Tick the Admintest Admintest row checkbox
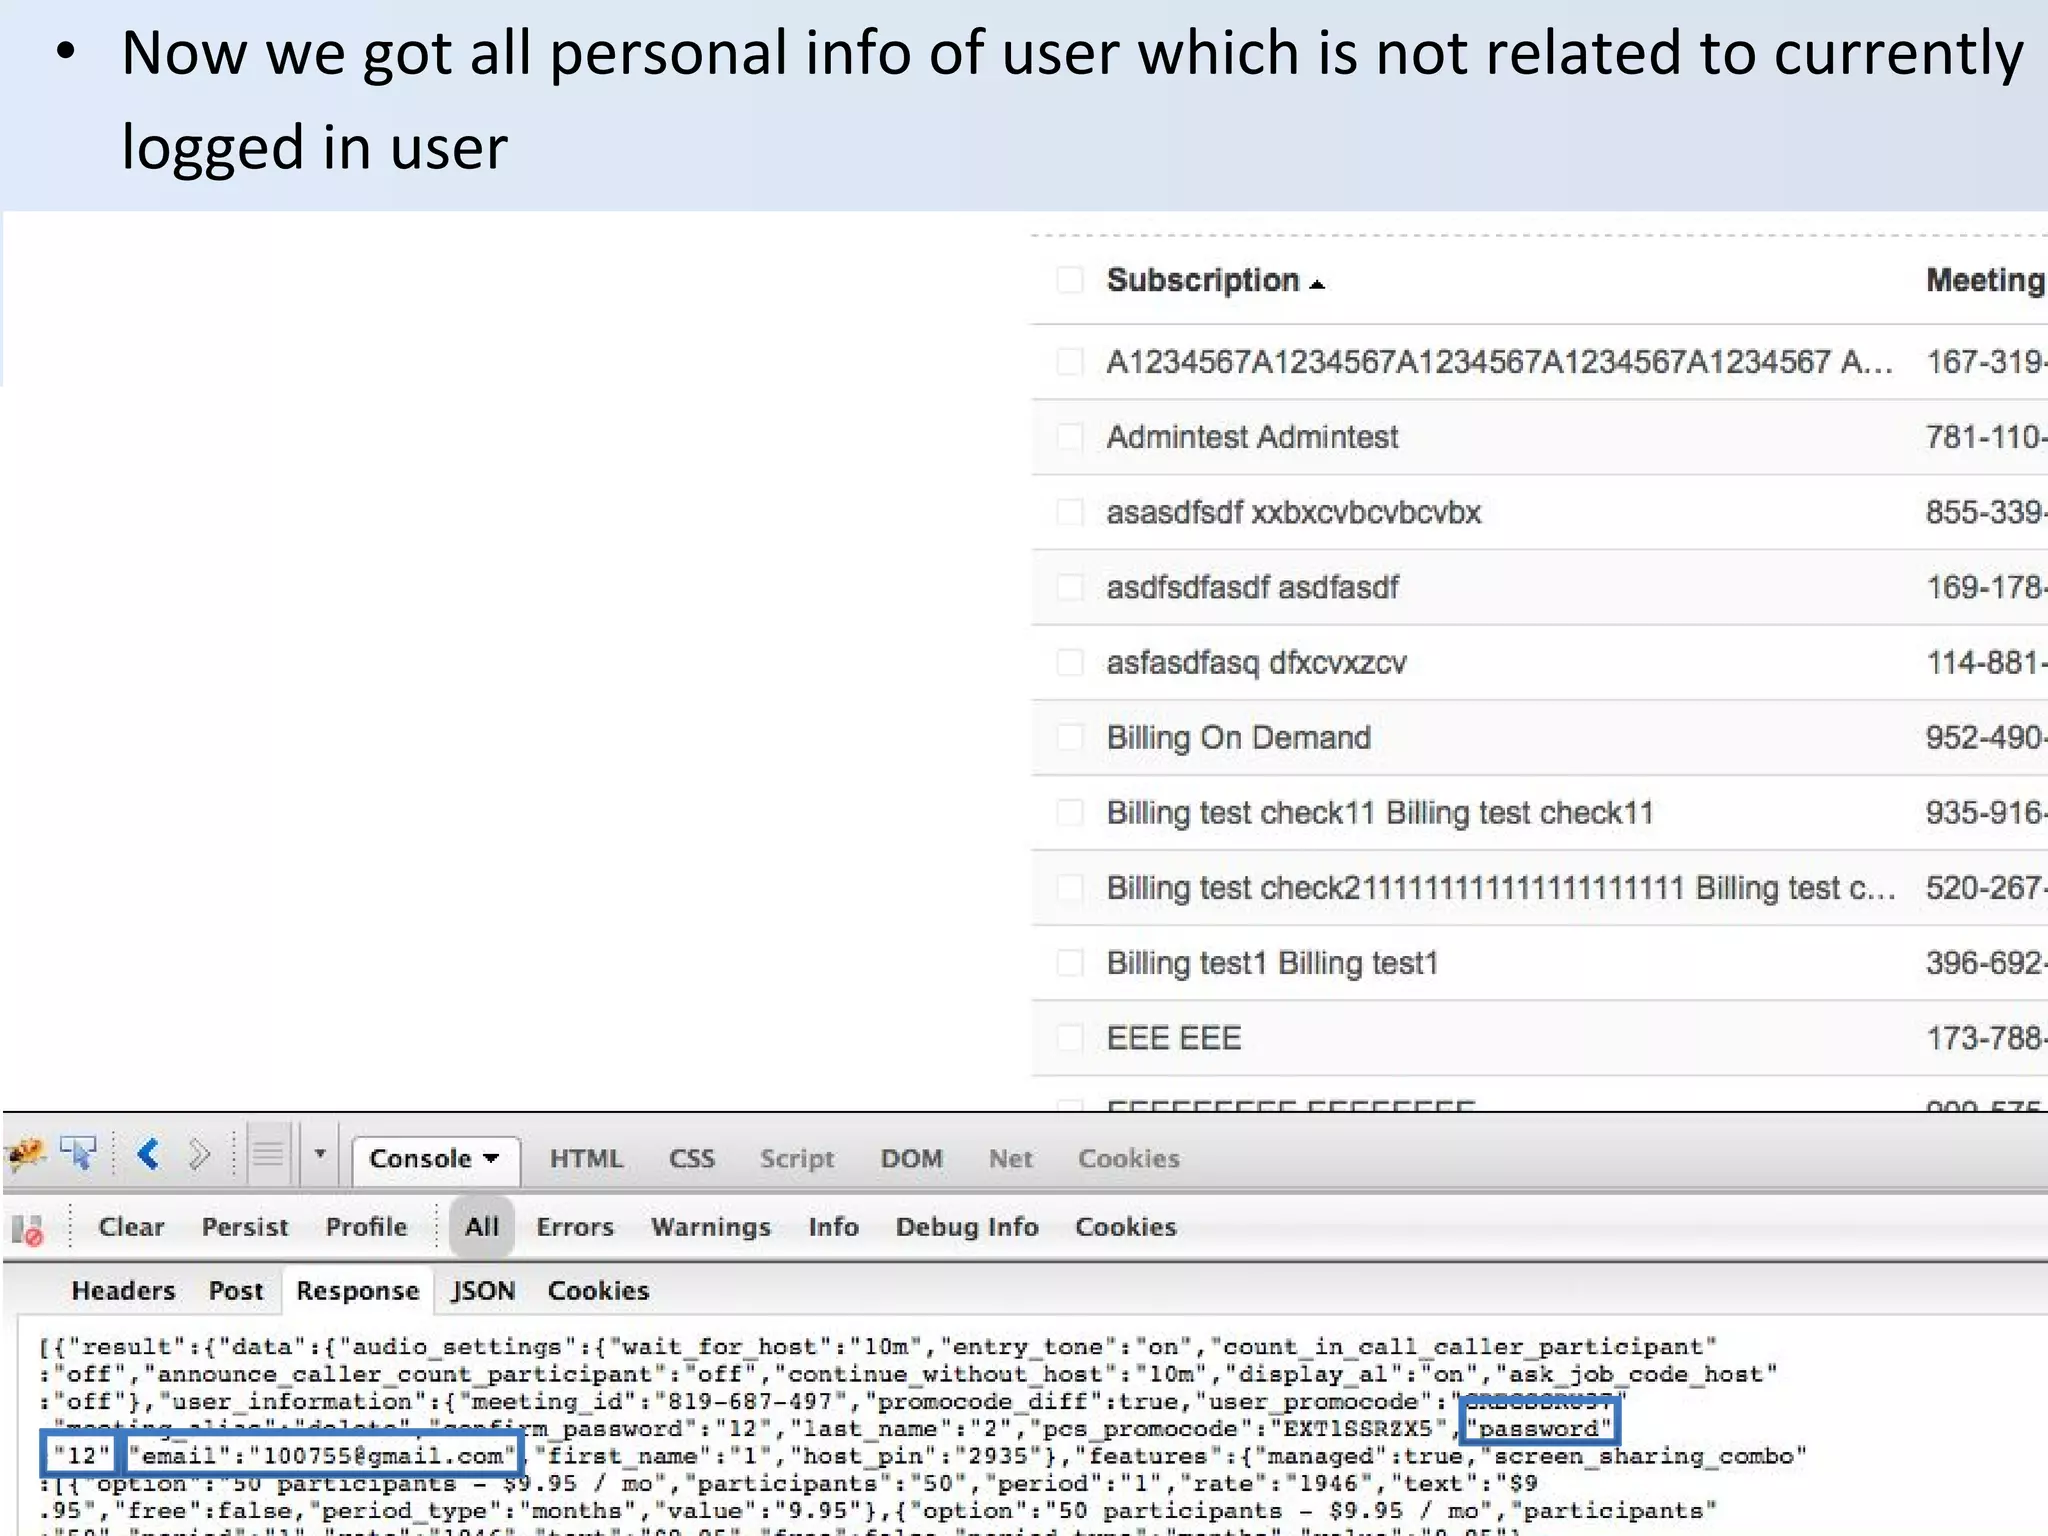Image resolution: width=2048 pixels, height=1536 pixels. [1070, 437]
